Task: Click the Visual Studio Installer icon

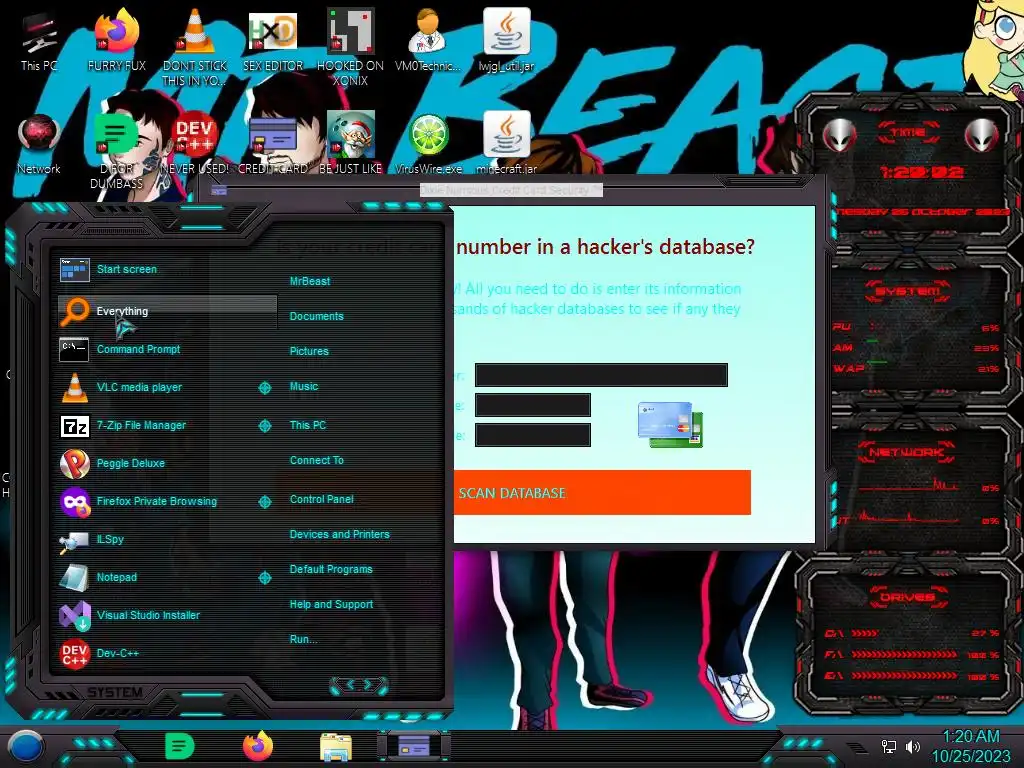Action: [74, 615]
